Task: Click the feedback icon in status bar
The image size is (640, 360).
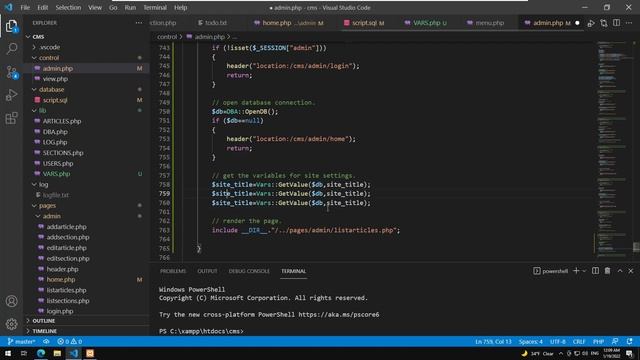Action: pos(615,341)
